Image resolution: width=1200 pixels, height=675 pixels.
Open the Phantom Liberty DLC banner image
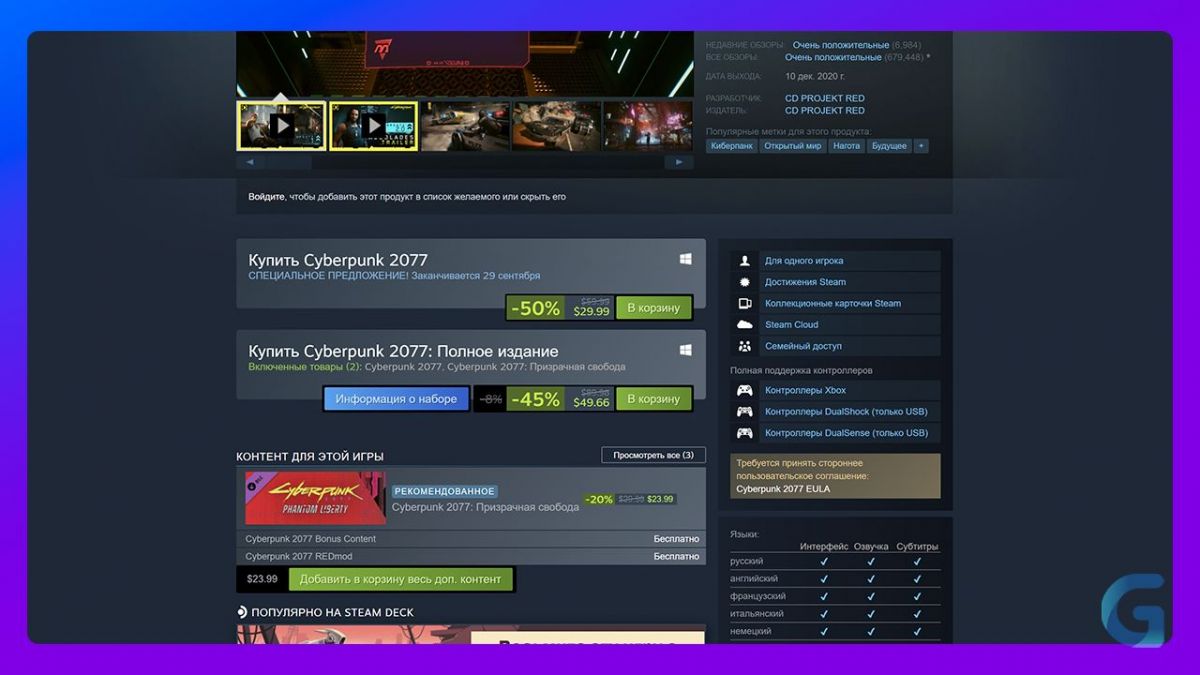coord(315,498)
